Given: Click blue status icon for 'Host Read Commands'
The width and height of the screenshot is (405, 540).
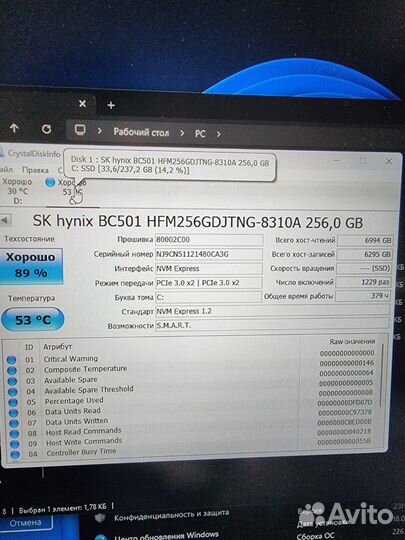Looking at the screenshot, I should [14, 434].
